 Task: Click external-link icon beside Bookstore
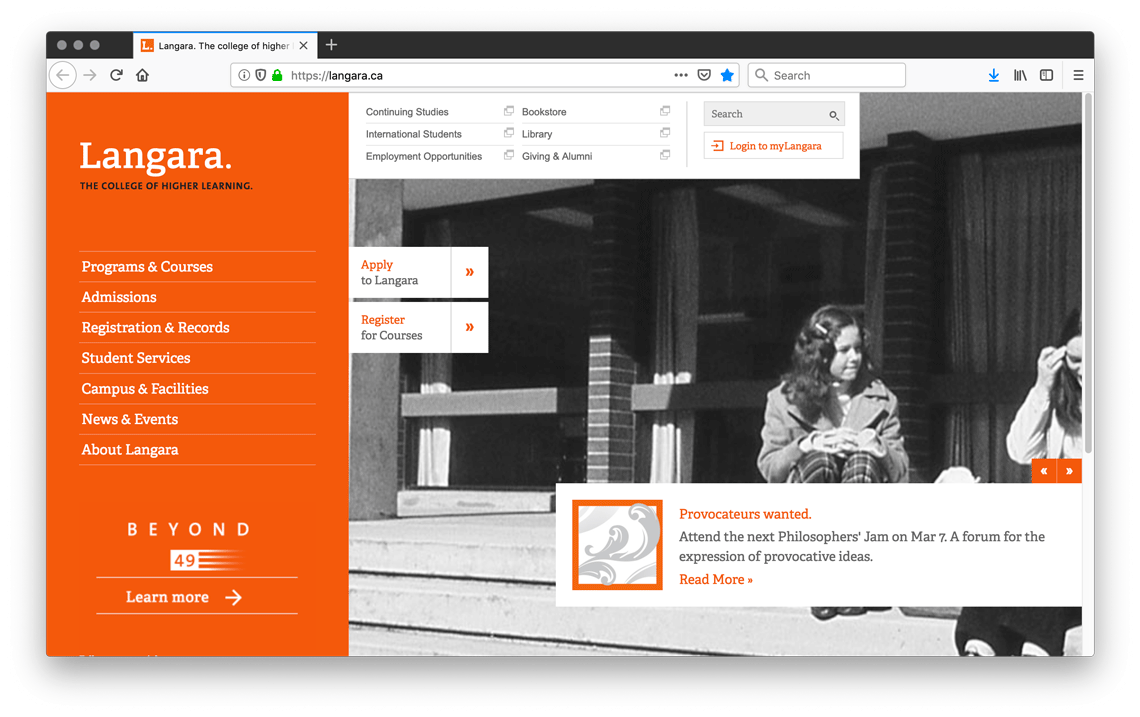[x=665, y=111]
